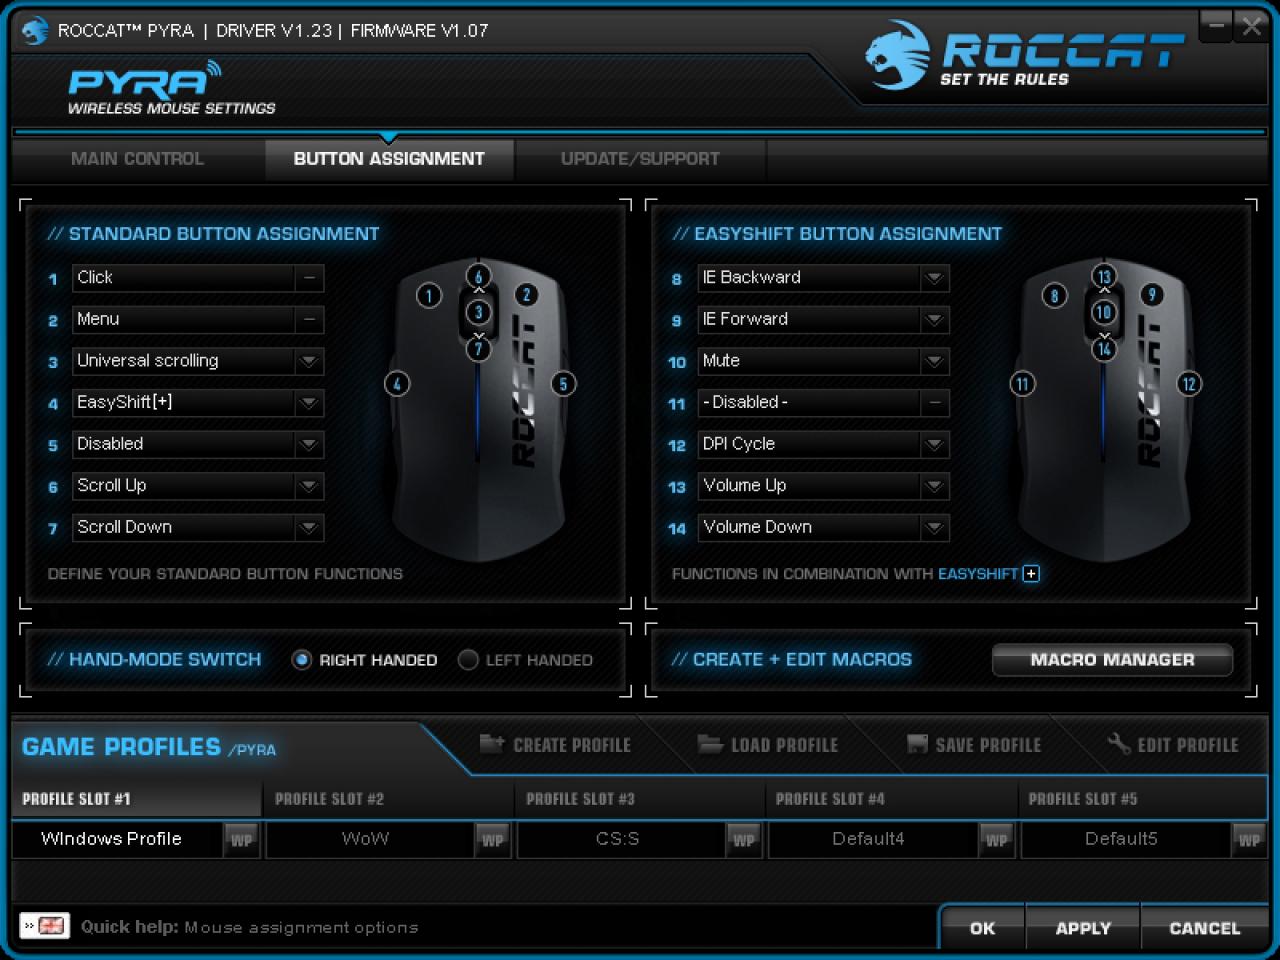The image size is (1280, 960).
Task: Click the Default4 profile name field
Action: tap(873, 840)
